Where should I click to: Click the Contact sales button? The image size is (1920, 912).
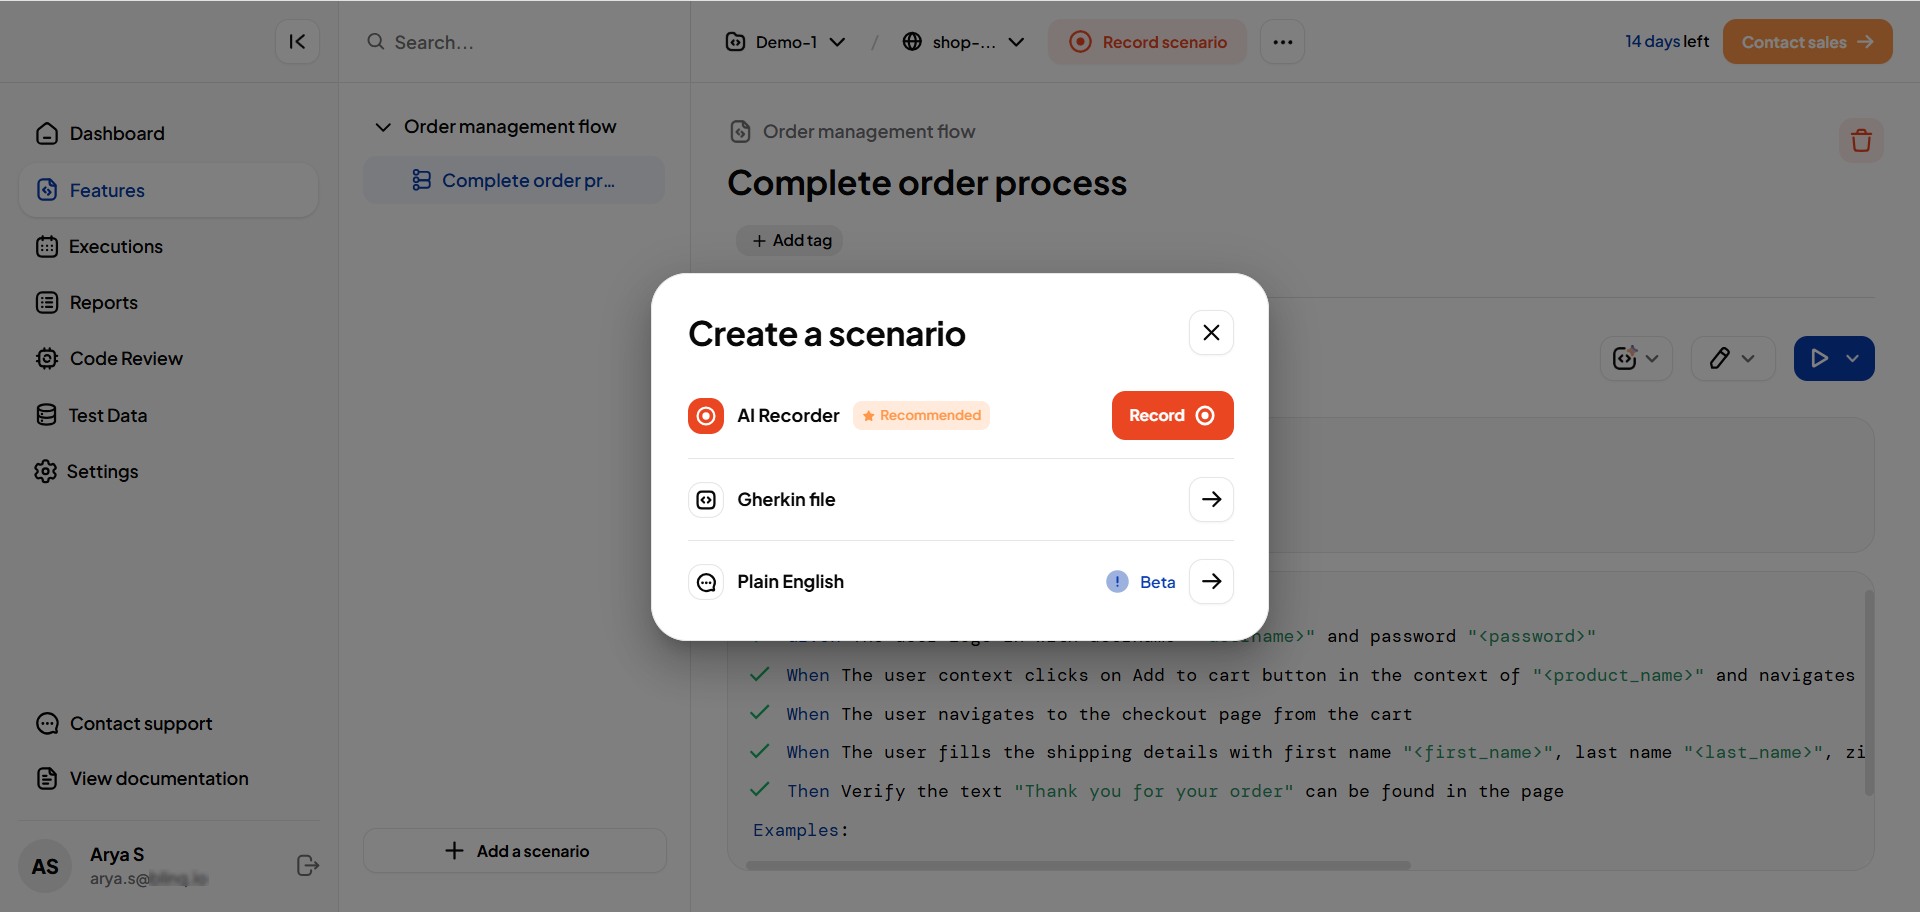coord(1806,42)
